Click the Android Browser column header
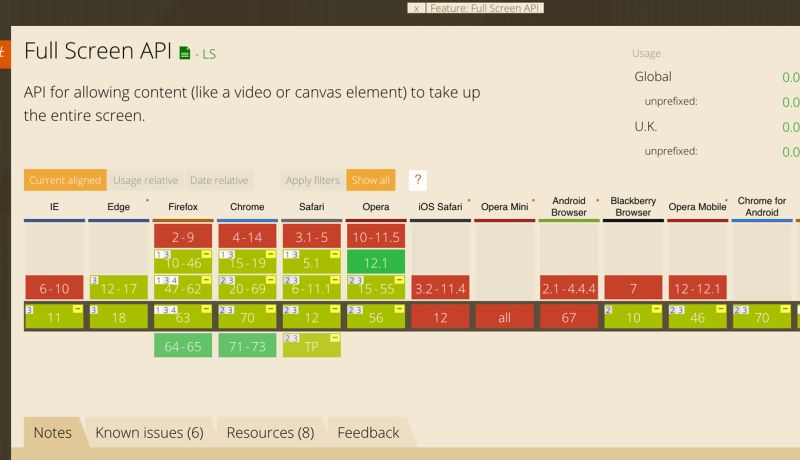The image size is (800, 460). (568, 207)
